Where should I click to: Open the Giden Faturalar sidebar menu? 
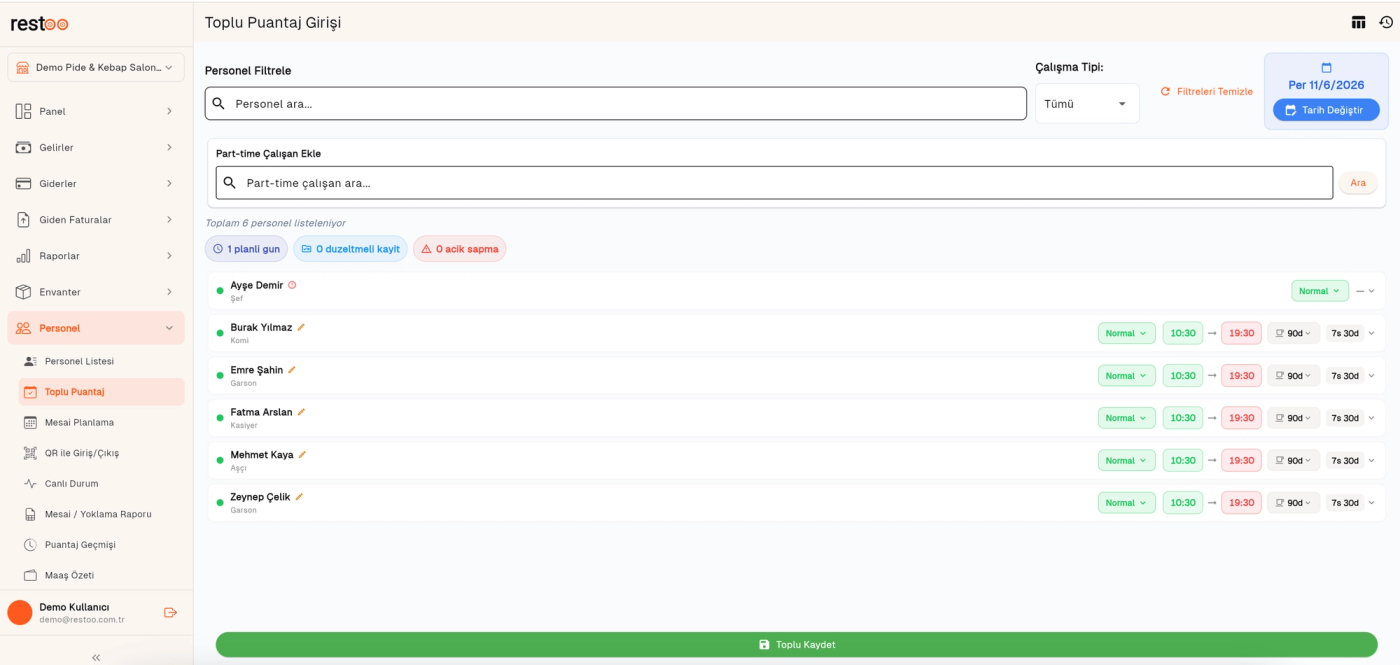click(96, 220)
